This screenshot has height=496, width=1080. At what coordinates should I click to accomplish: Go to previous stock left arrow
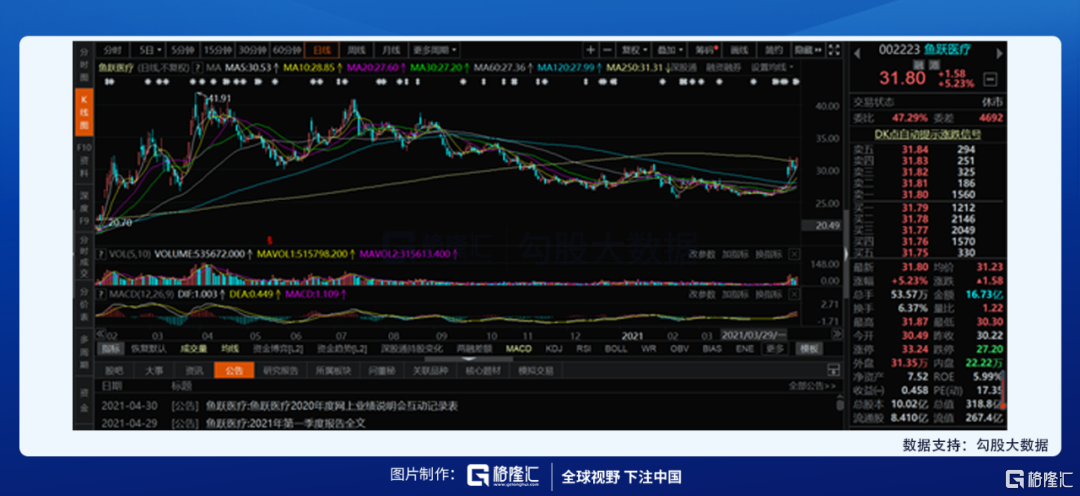point(858,54)
